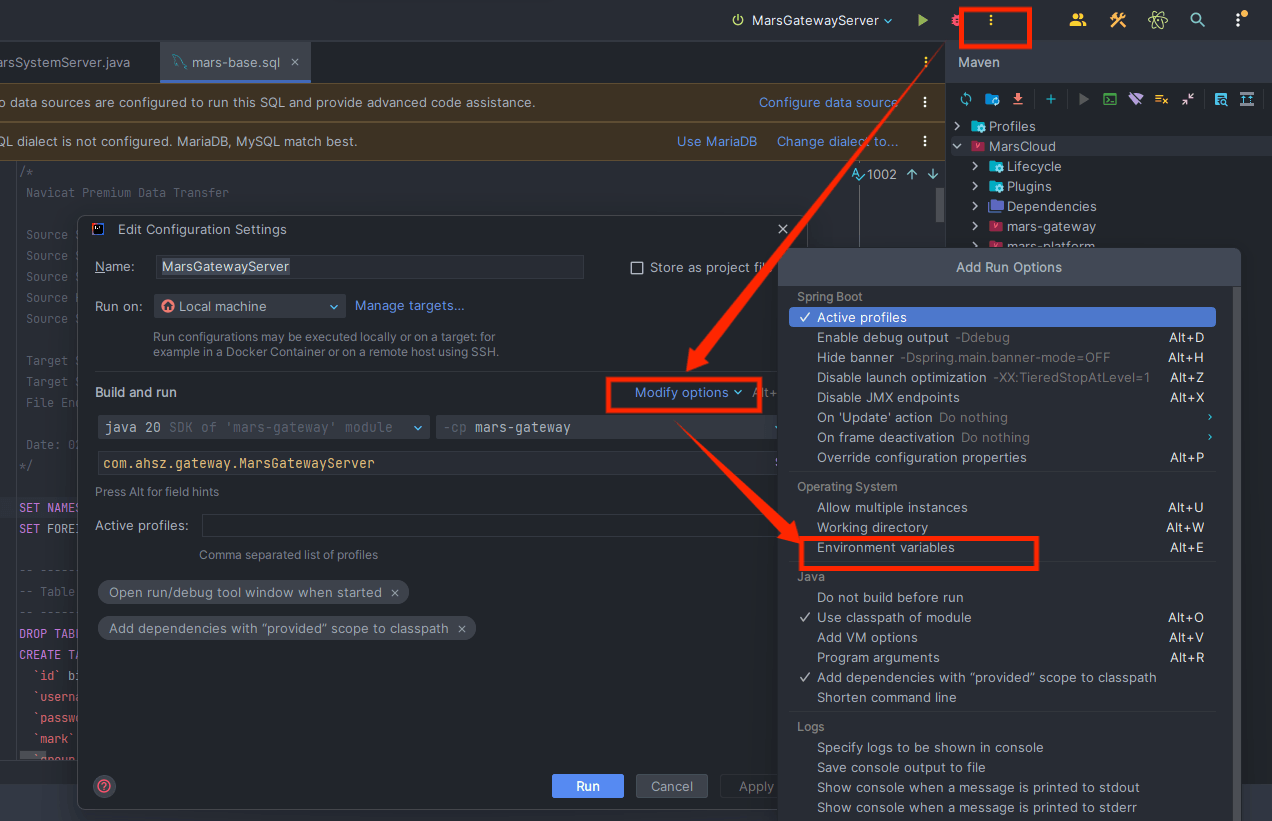Click the atom-shaped icon in top toolbar
Viewport: 1272px width, 821px height.
(1158, 20)
